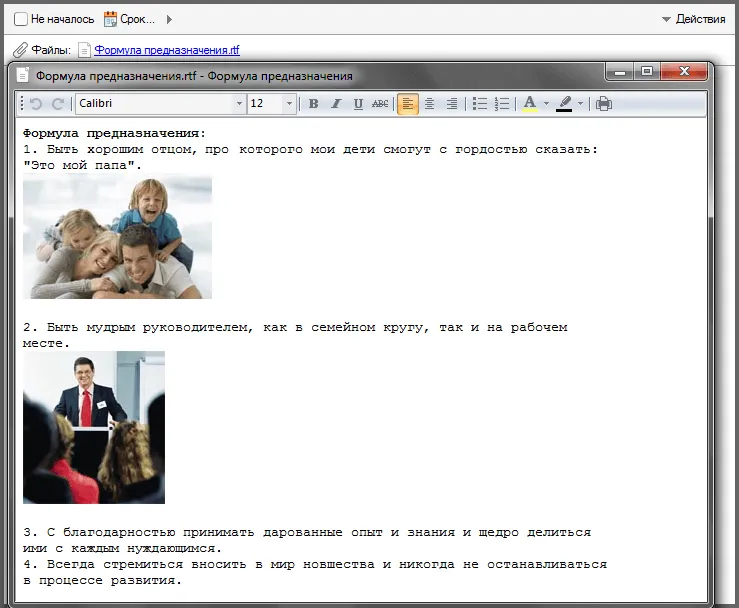Print the document using printer icon
The image size is (739, 608).
[604, 104]
